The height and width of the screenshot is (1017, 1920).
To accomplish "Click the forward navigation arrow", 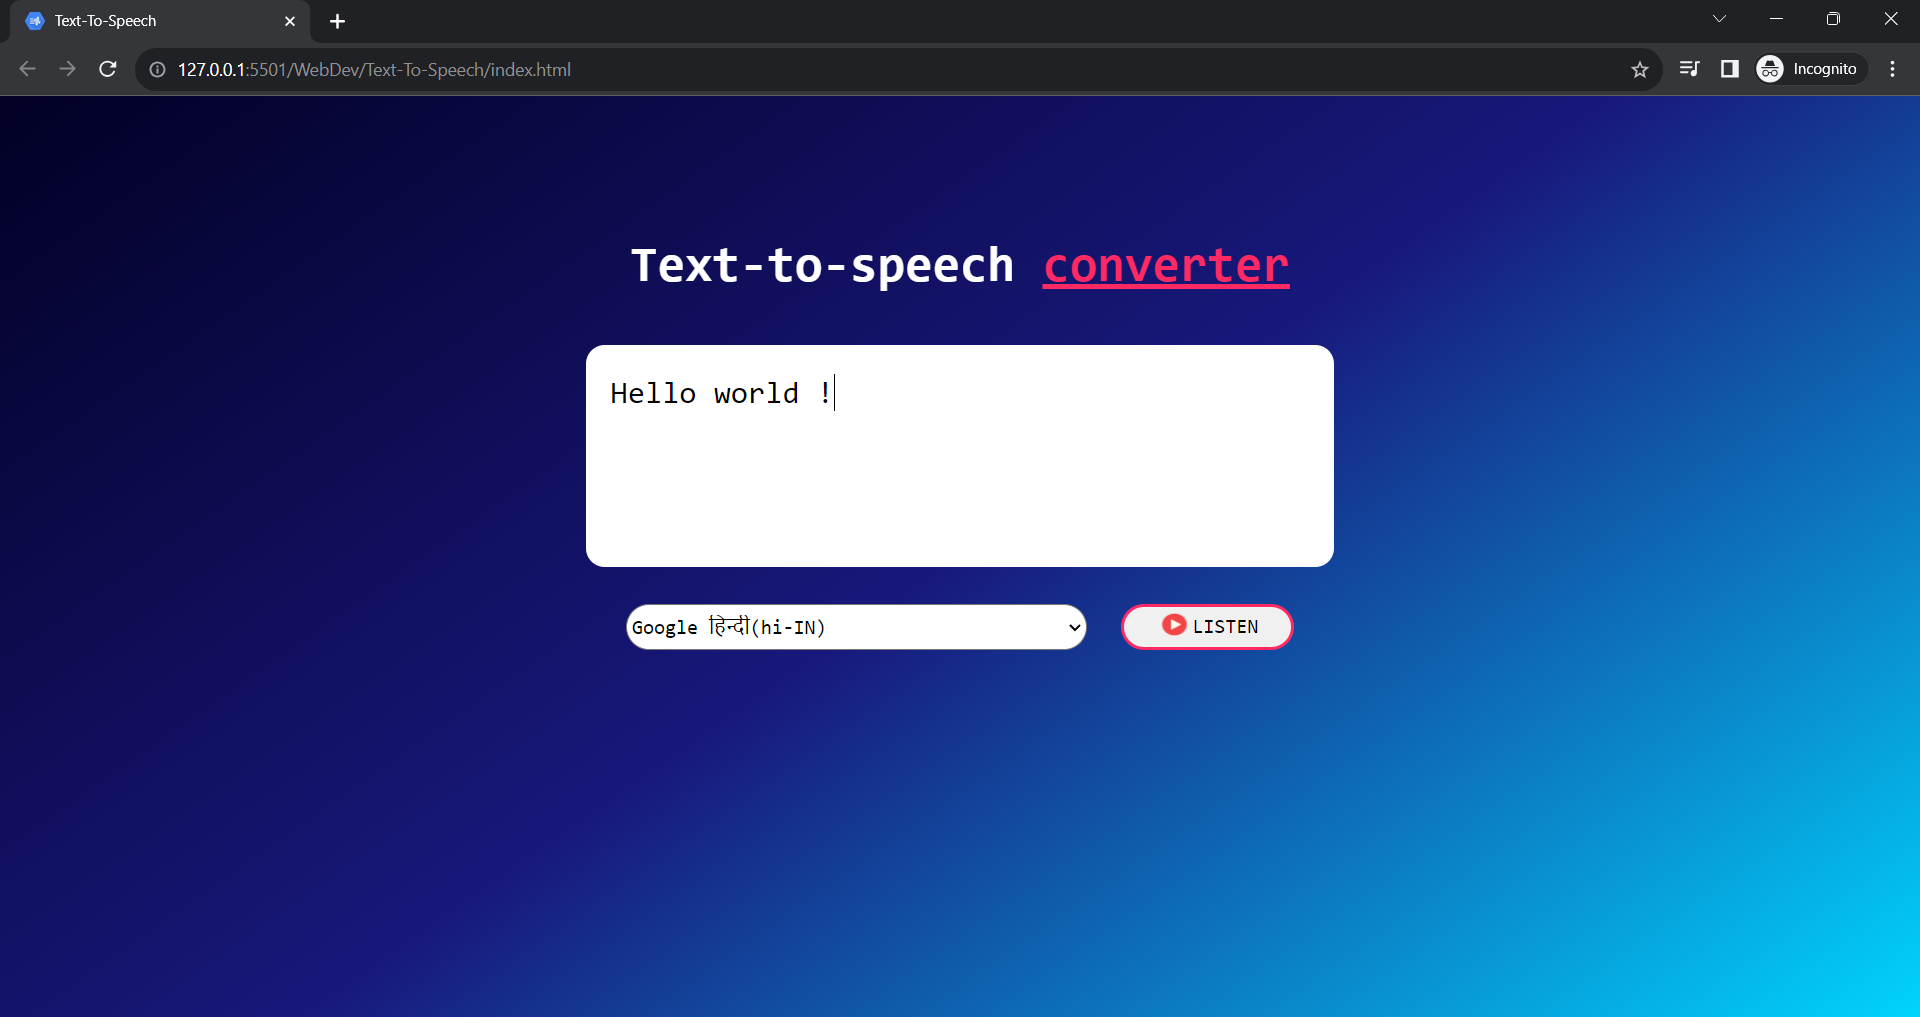I will pos(67,69).
